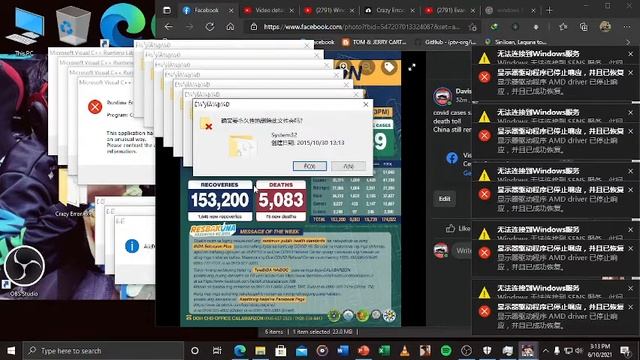Open Mail app from the taskbar

click(x=302, y=351)
